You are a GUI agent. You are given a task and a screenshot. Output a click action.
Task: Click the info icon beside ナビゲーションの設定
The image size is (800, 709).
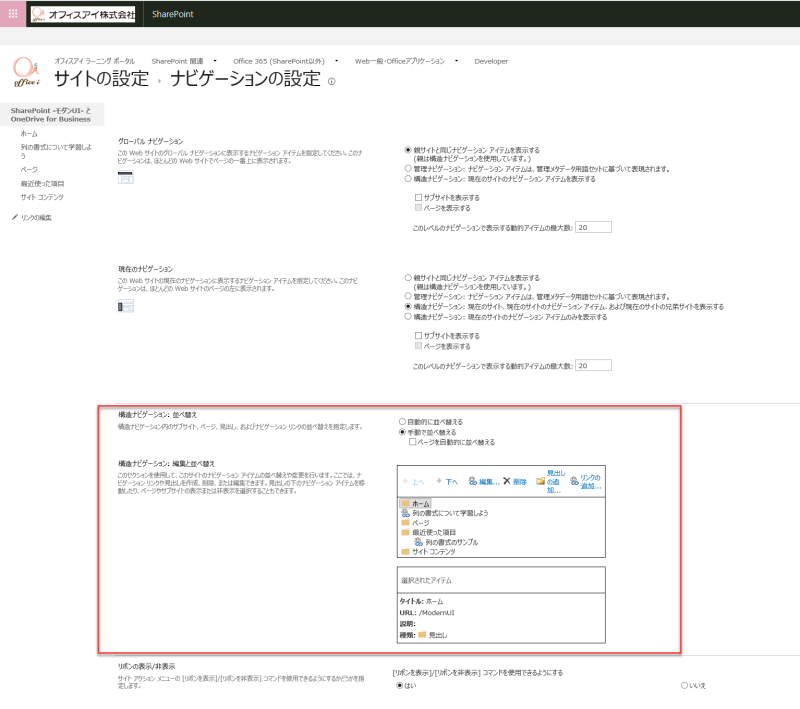(332, 81)
